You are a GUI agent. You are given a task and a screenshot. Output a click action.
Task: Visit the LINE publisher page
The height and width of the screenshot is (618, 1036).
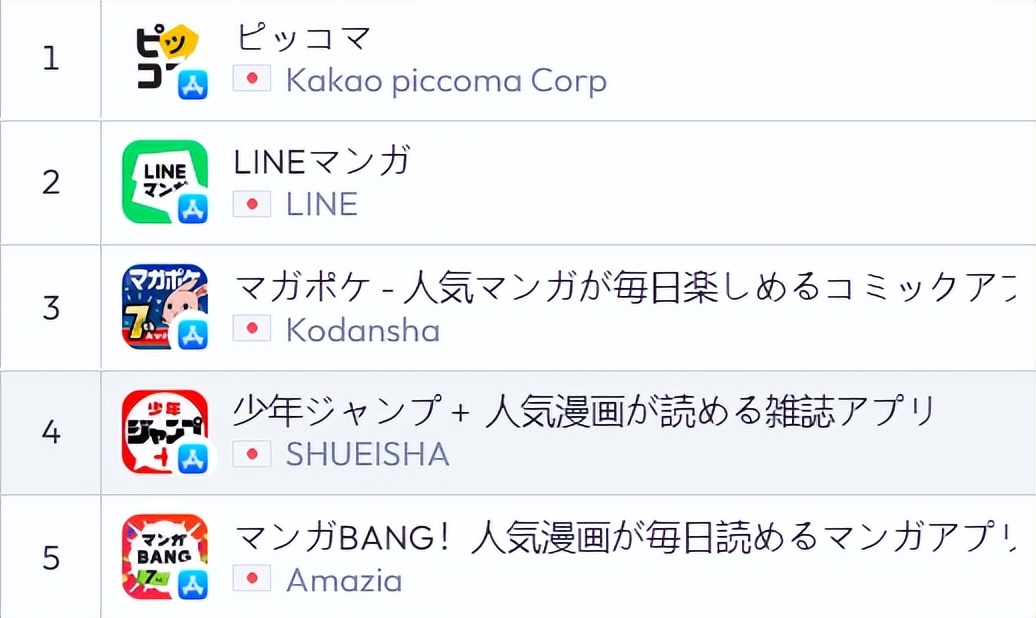click(321, 204)
